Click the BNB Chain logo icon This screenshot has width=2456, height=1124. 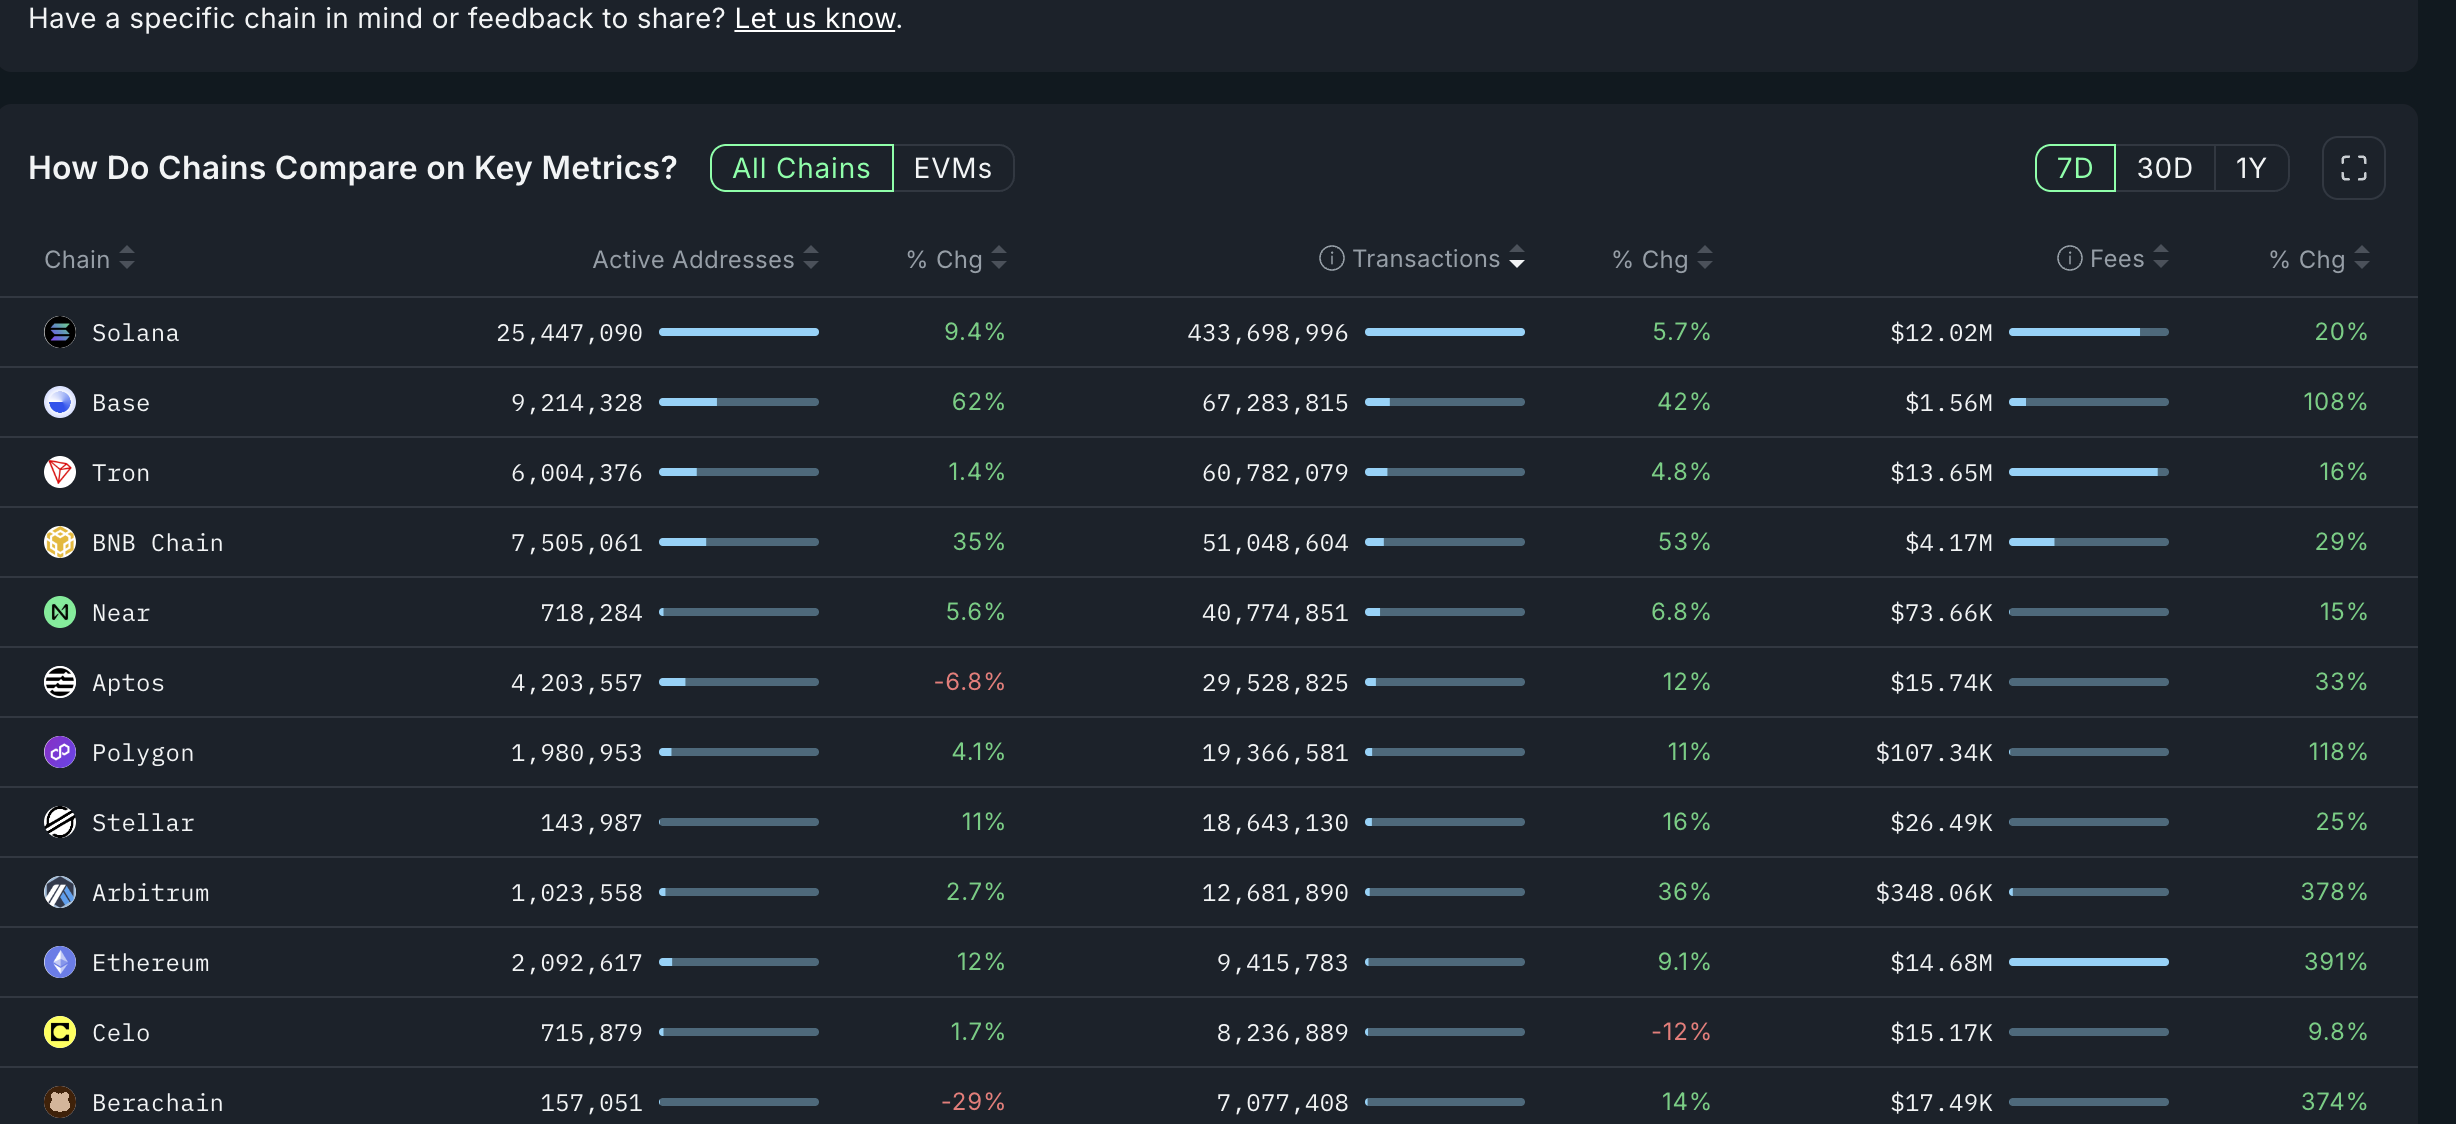pos(60,542)
